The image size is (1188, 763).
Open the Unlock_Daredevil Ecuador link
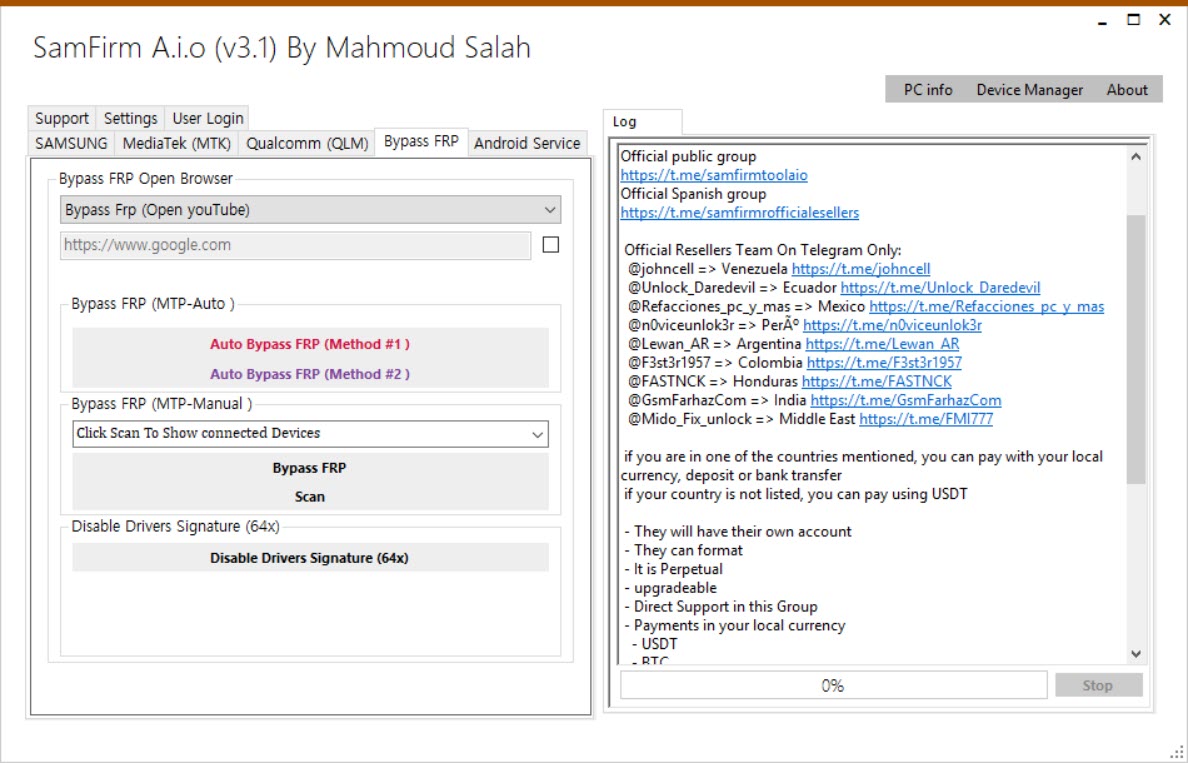pos(940,288)
